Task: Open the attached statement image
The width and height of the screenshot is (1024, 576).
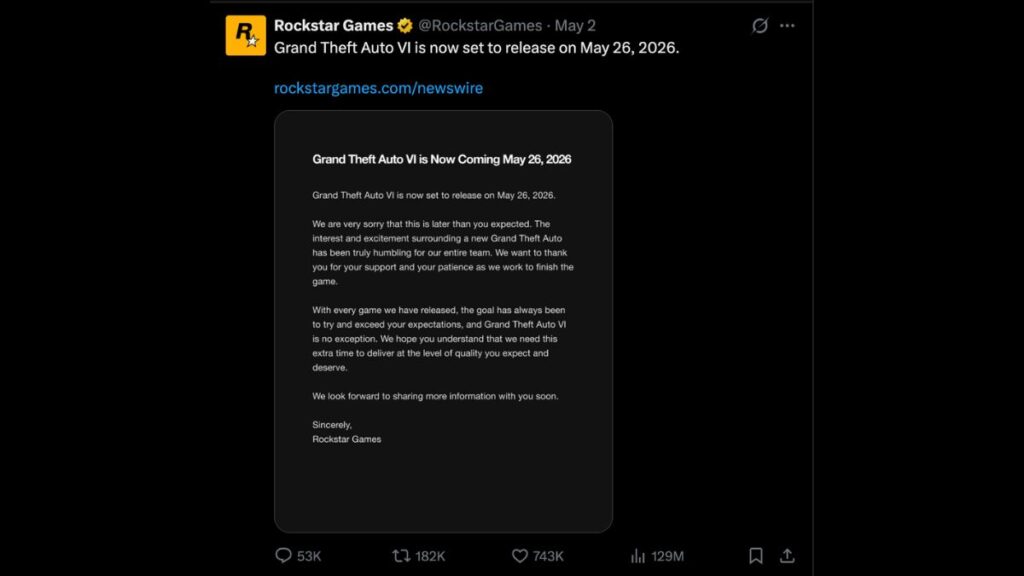Action: pos(443,320)
